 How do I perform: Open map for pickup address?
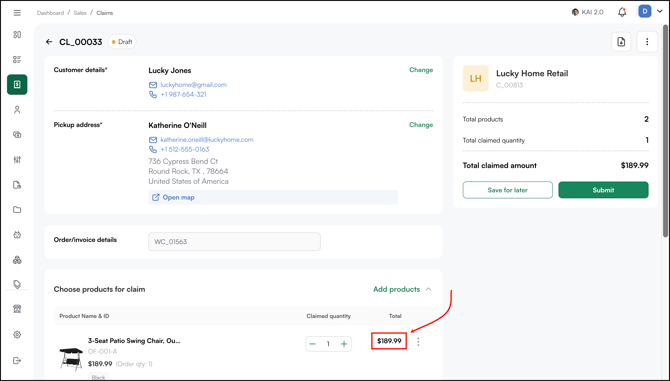tap(273, 197)
